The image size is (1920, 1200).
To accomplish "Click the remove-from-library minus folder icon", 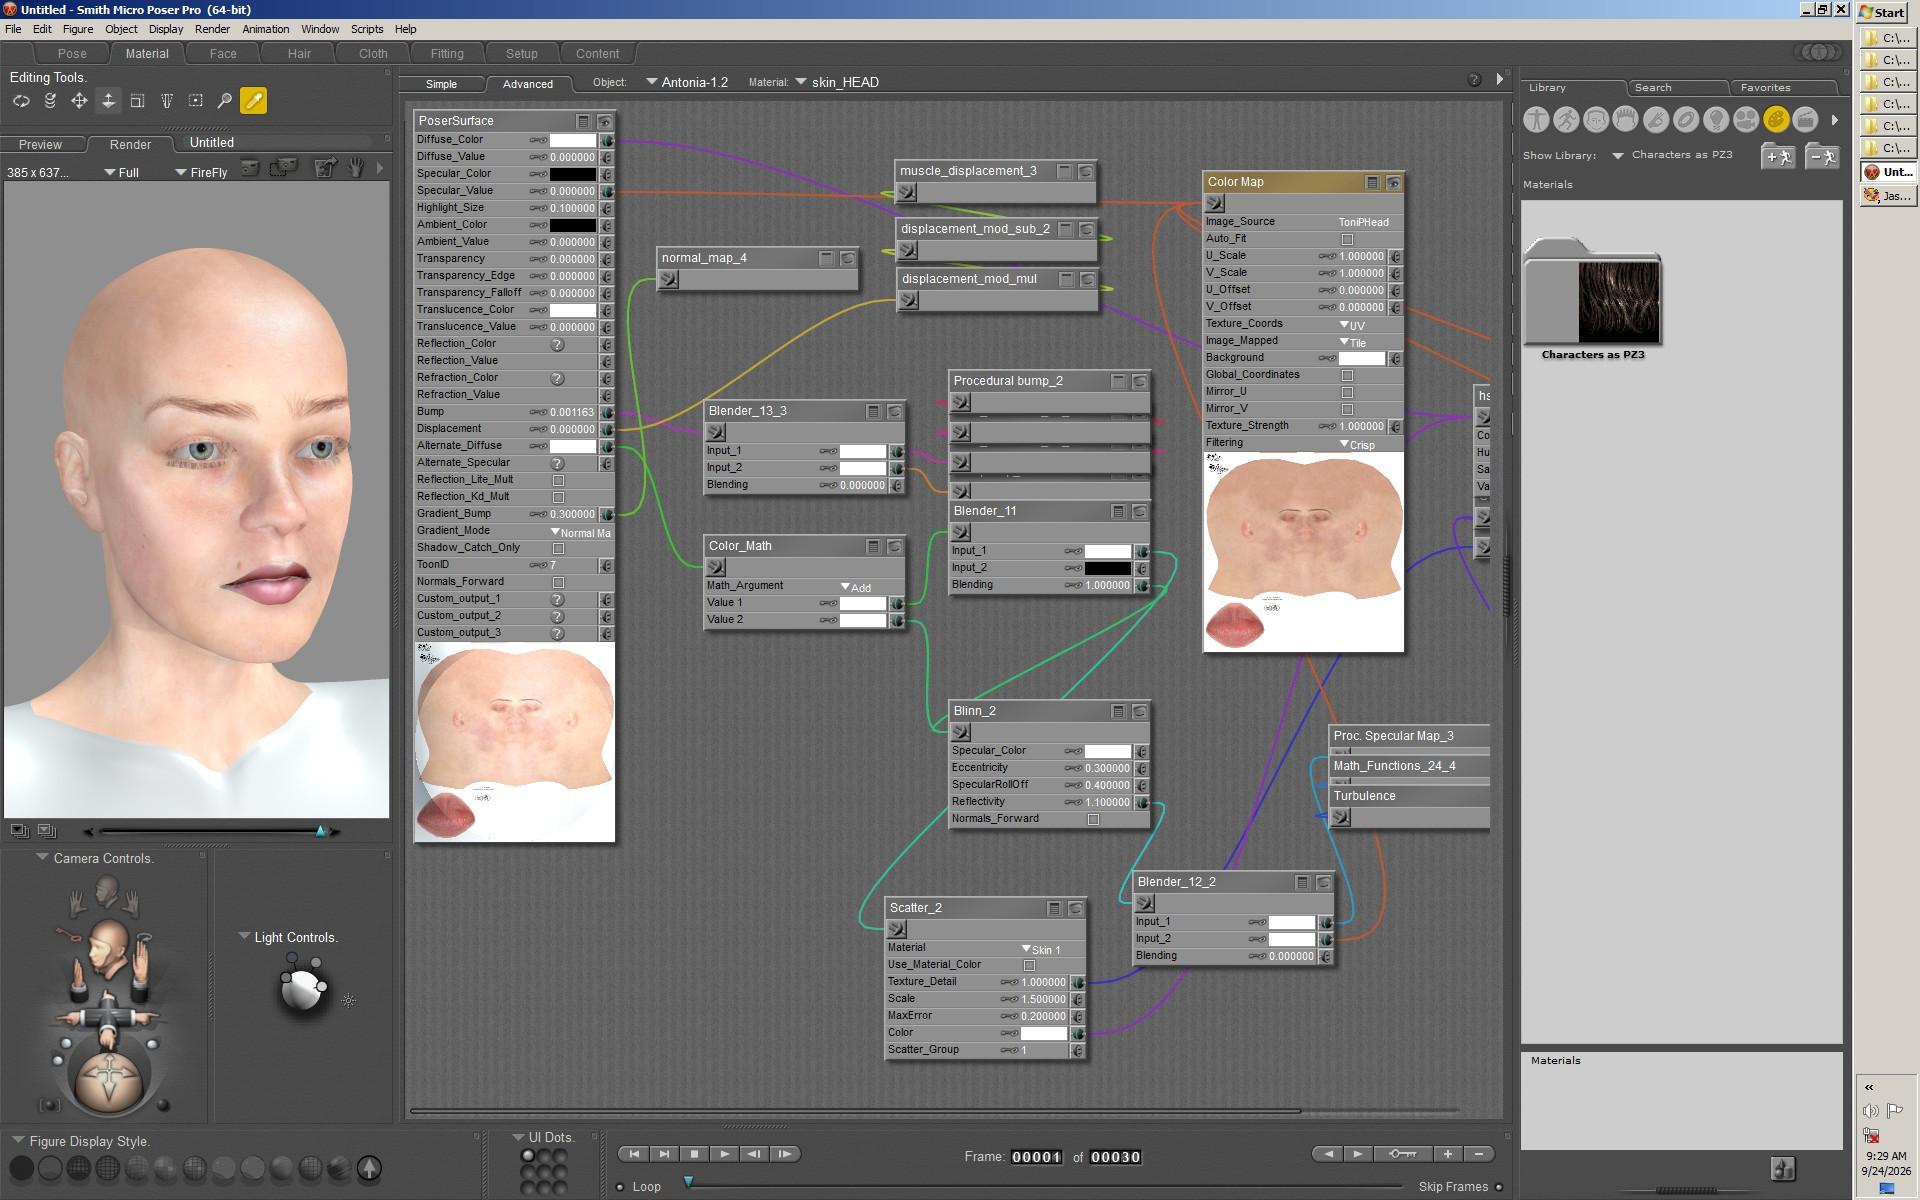I will click(x=1822, y=157).
